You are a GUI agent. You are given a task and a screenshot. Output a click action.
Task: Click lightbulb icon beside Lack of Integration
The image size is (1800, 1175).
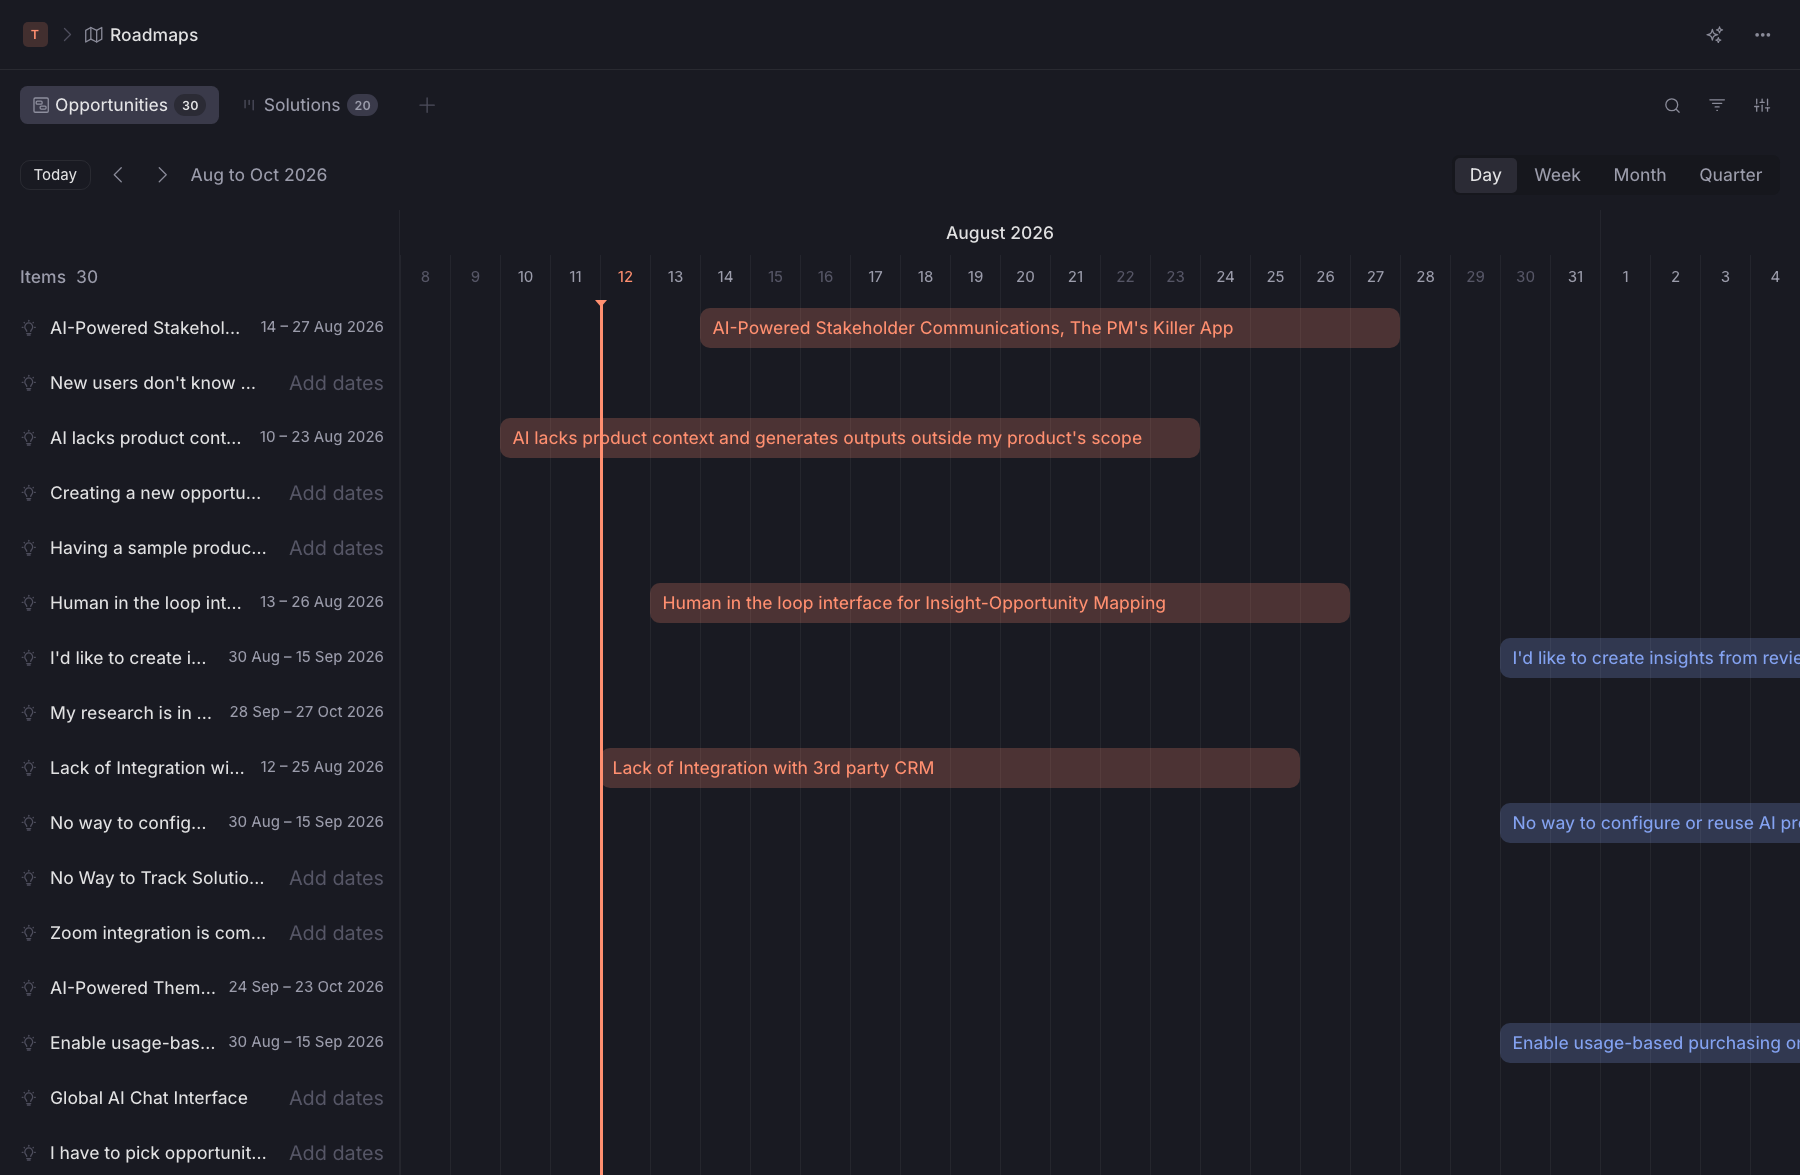[29, 768]
